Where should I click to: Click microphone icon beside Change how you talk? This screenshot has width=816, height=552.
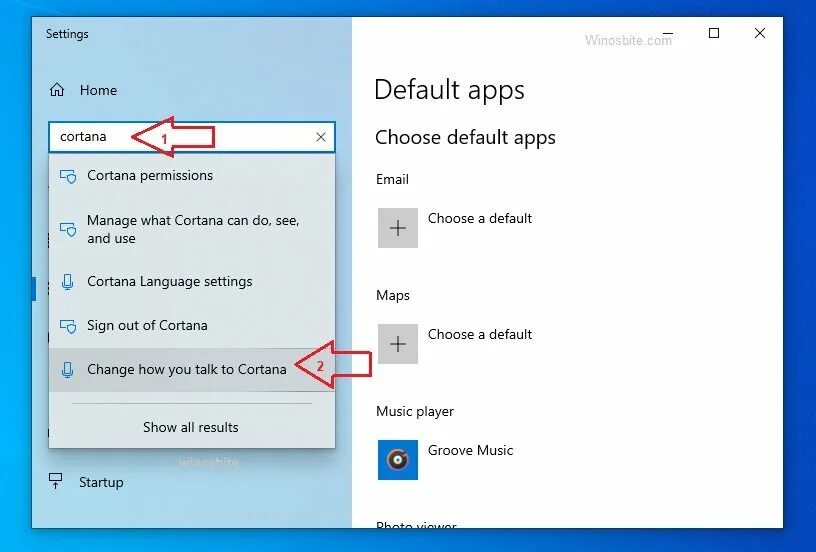pyautogui.click(x=68, y=370)
